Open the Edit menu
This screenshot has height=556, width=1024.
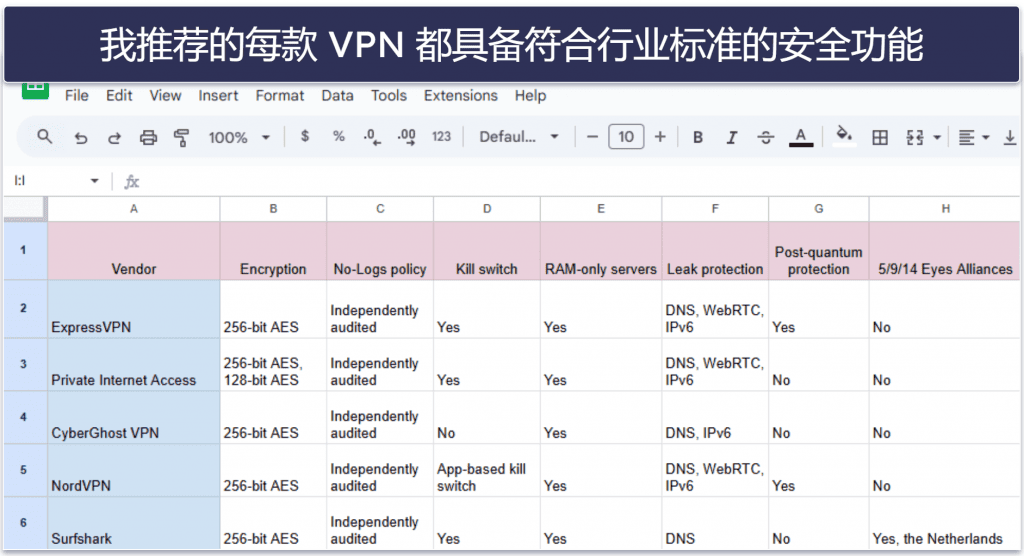point(119,95)
